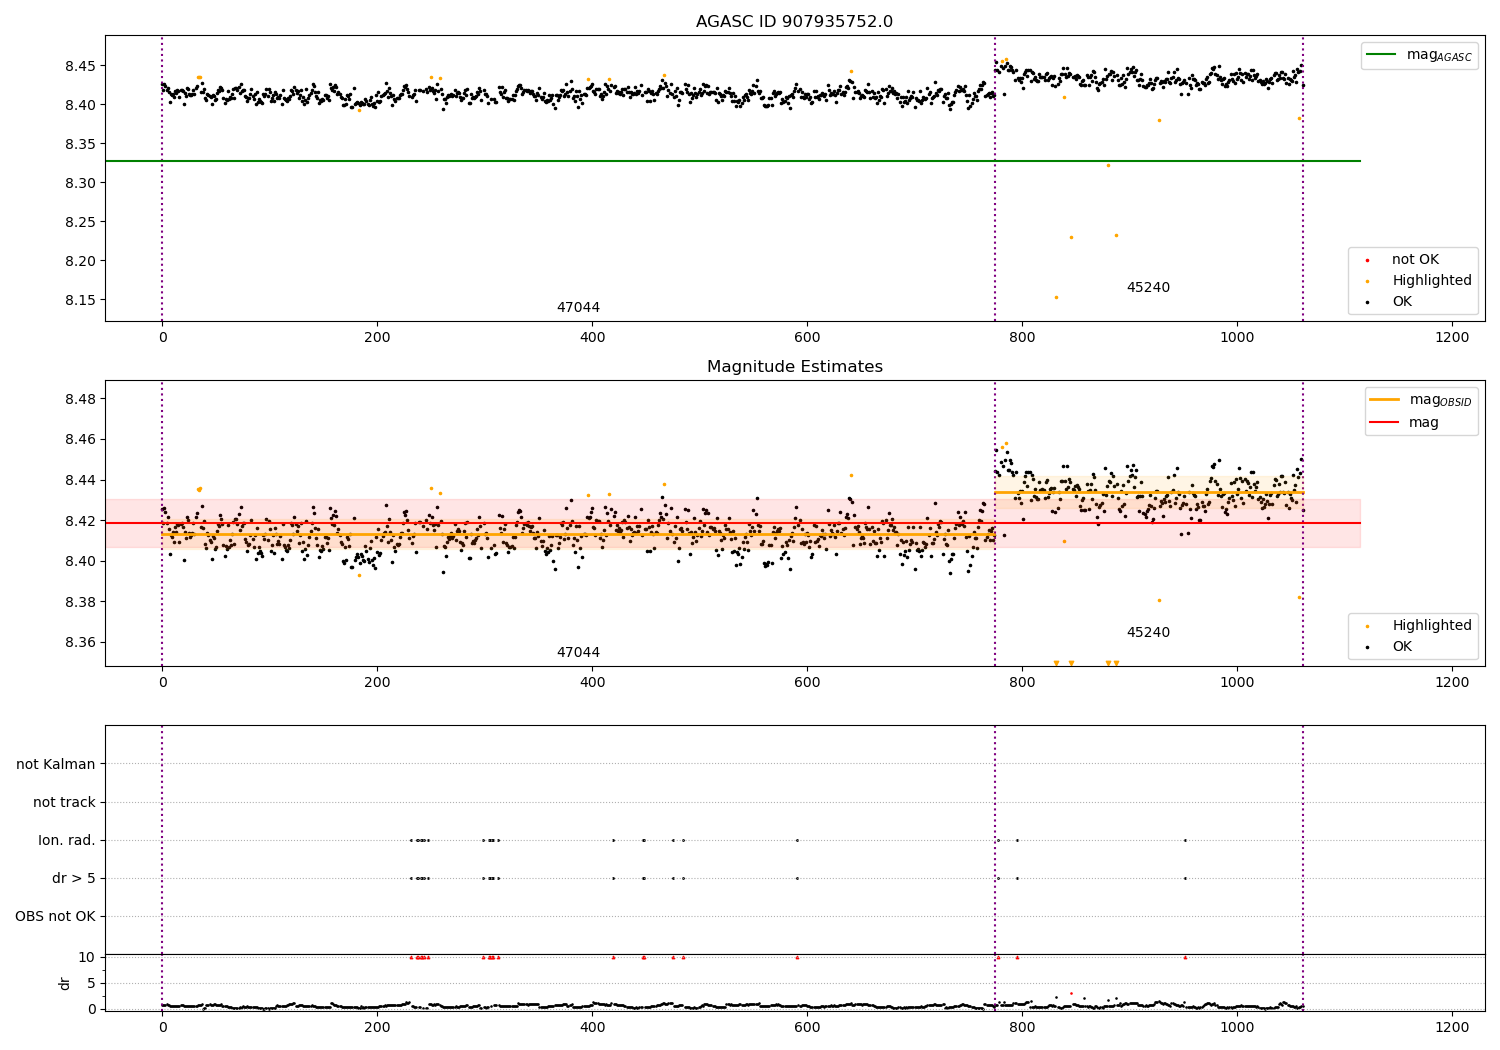Viewport: 1500px width, 1050px height.
Task: Click the 8.30 y-tick on the top plot
Action: click(x=80, y=183)
